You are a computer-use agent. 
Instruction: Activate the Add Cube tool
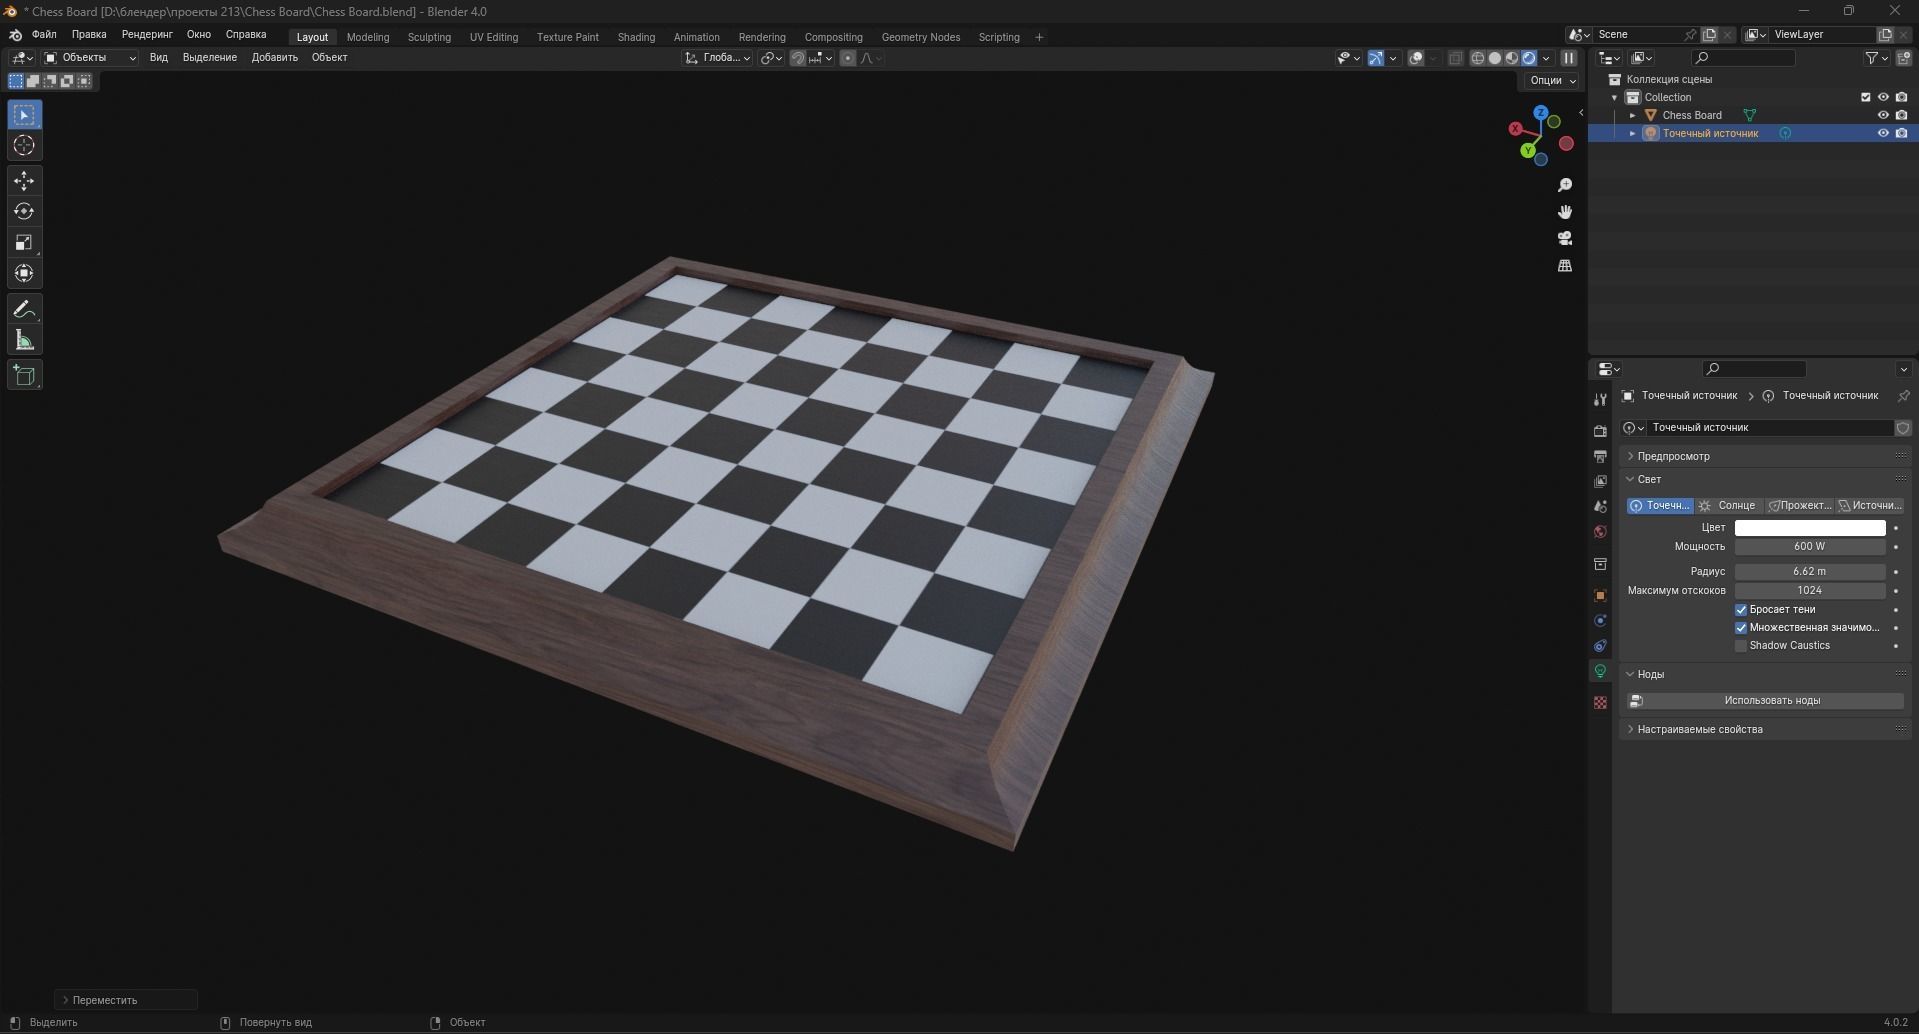pos(24,375)
